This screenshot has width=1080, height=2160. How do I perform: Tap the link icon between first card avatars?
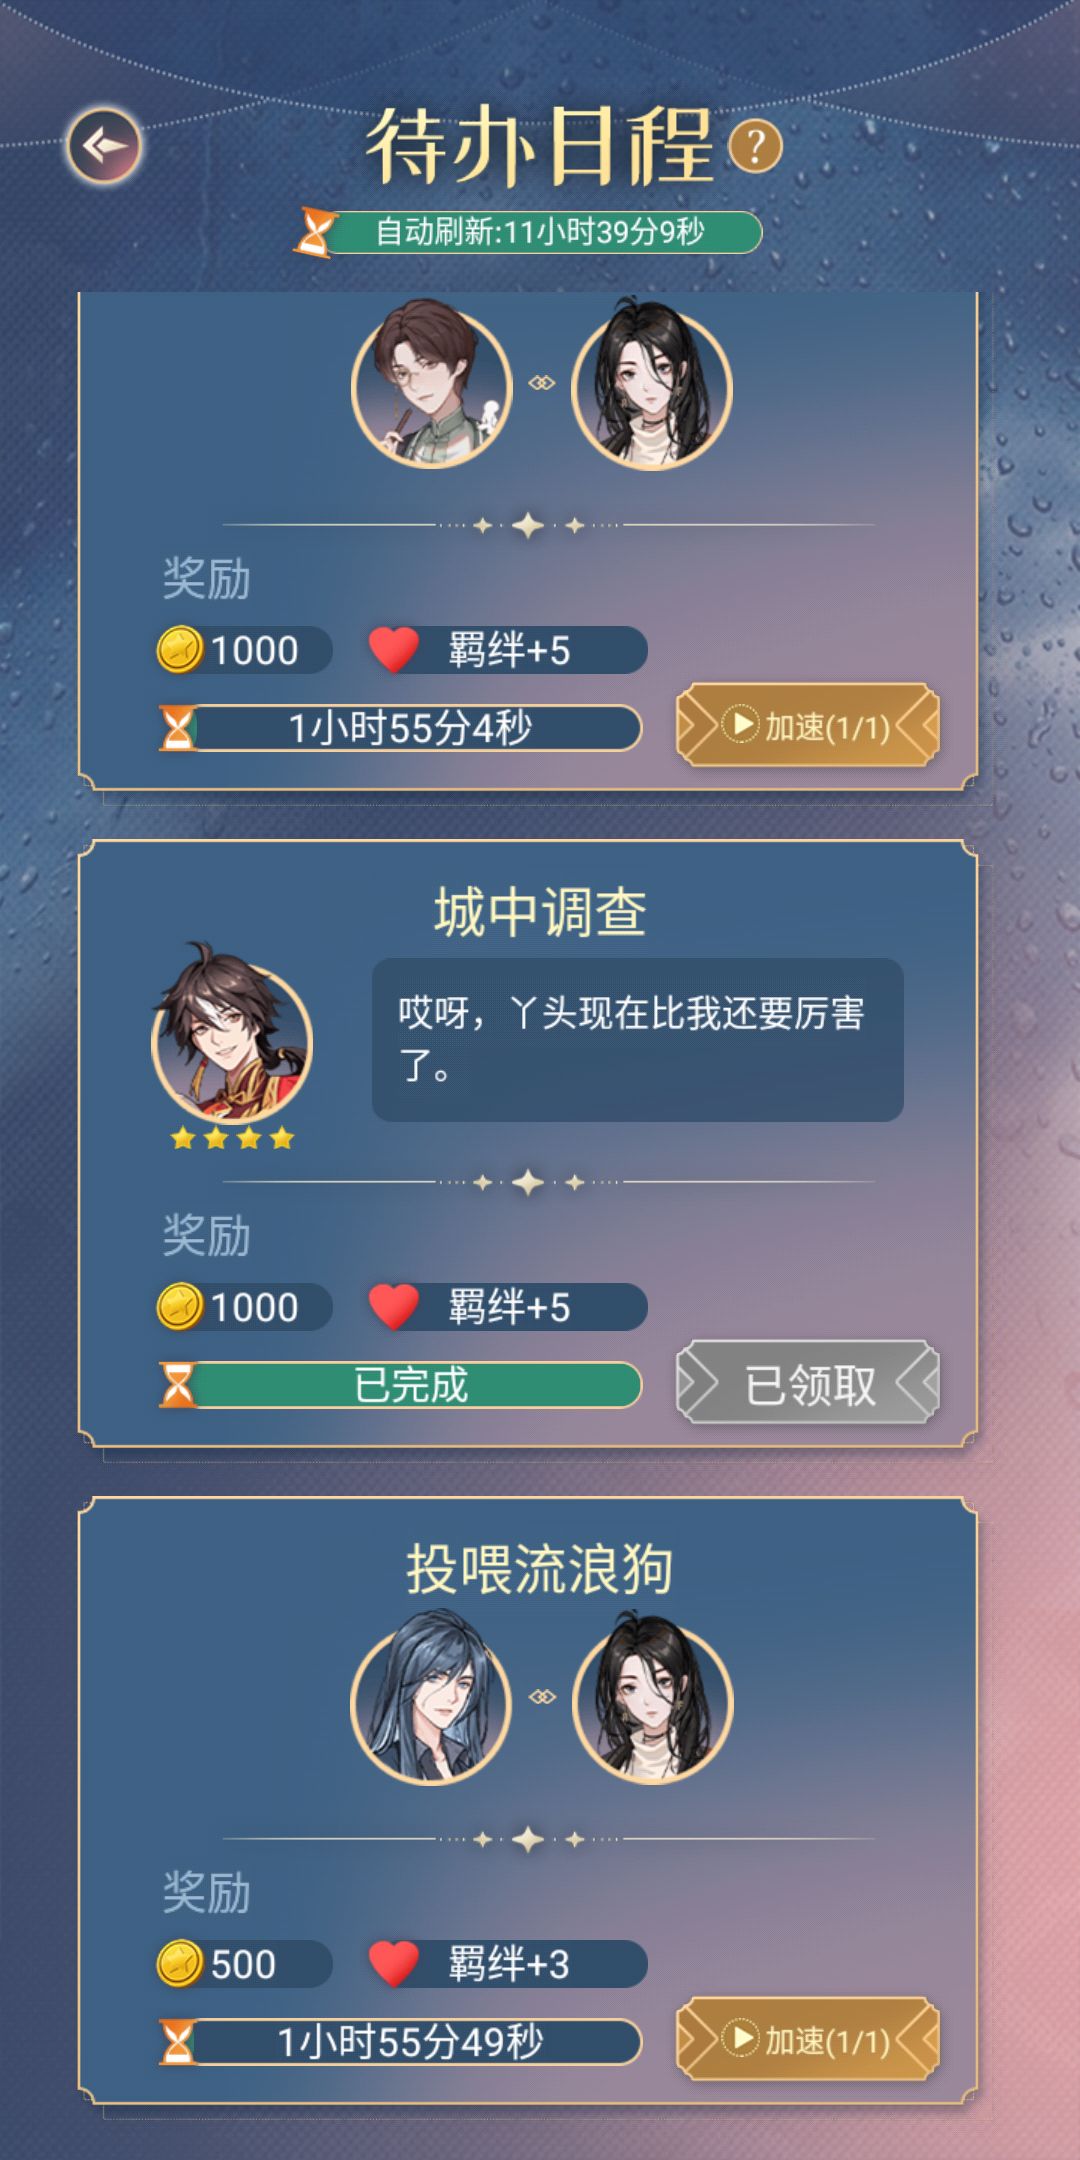(542, 383)
